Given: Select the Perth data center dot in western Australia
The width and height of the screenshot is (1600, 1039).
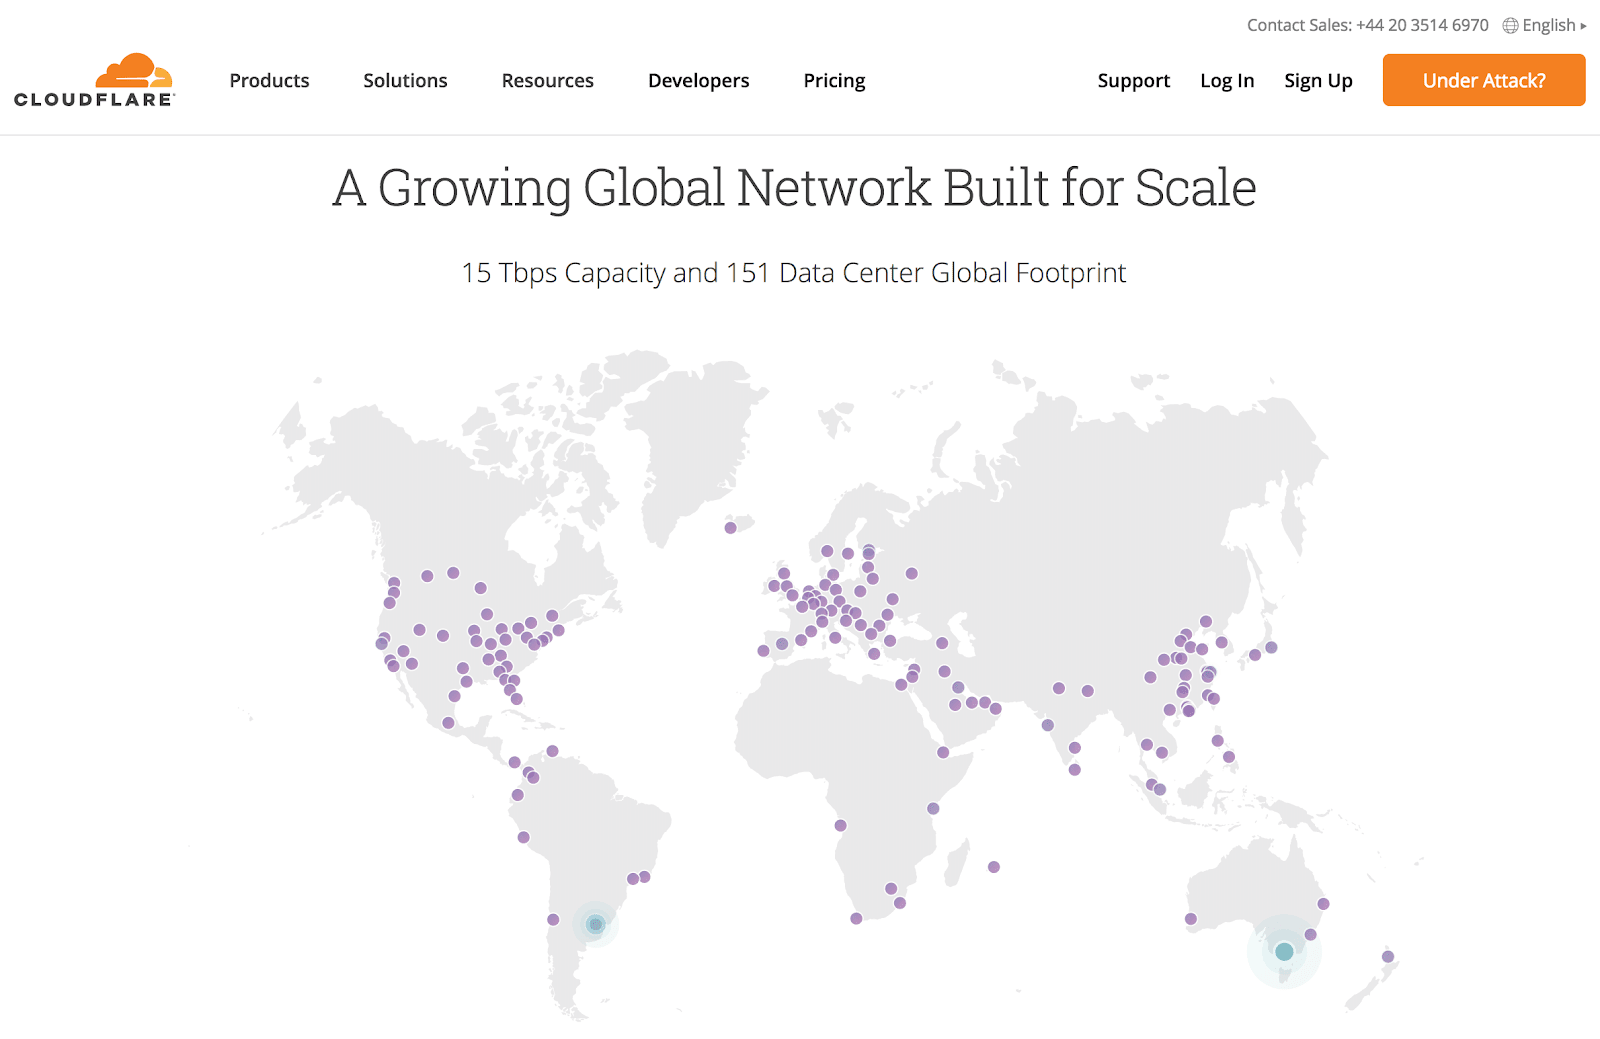Looking at the screenshot, I should pyautogui.click(x=1191, y=919).
